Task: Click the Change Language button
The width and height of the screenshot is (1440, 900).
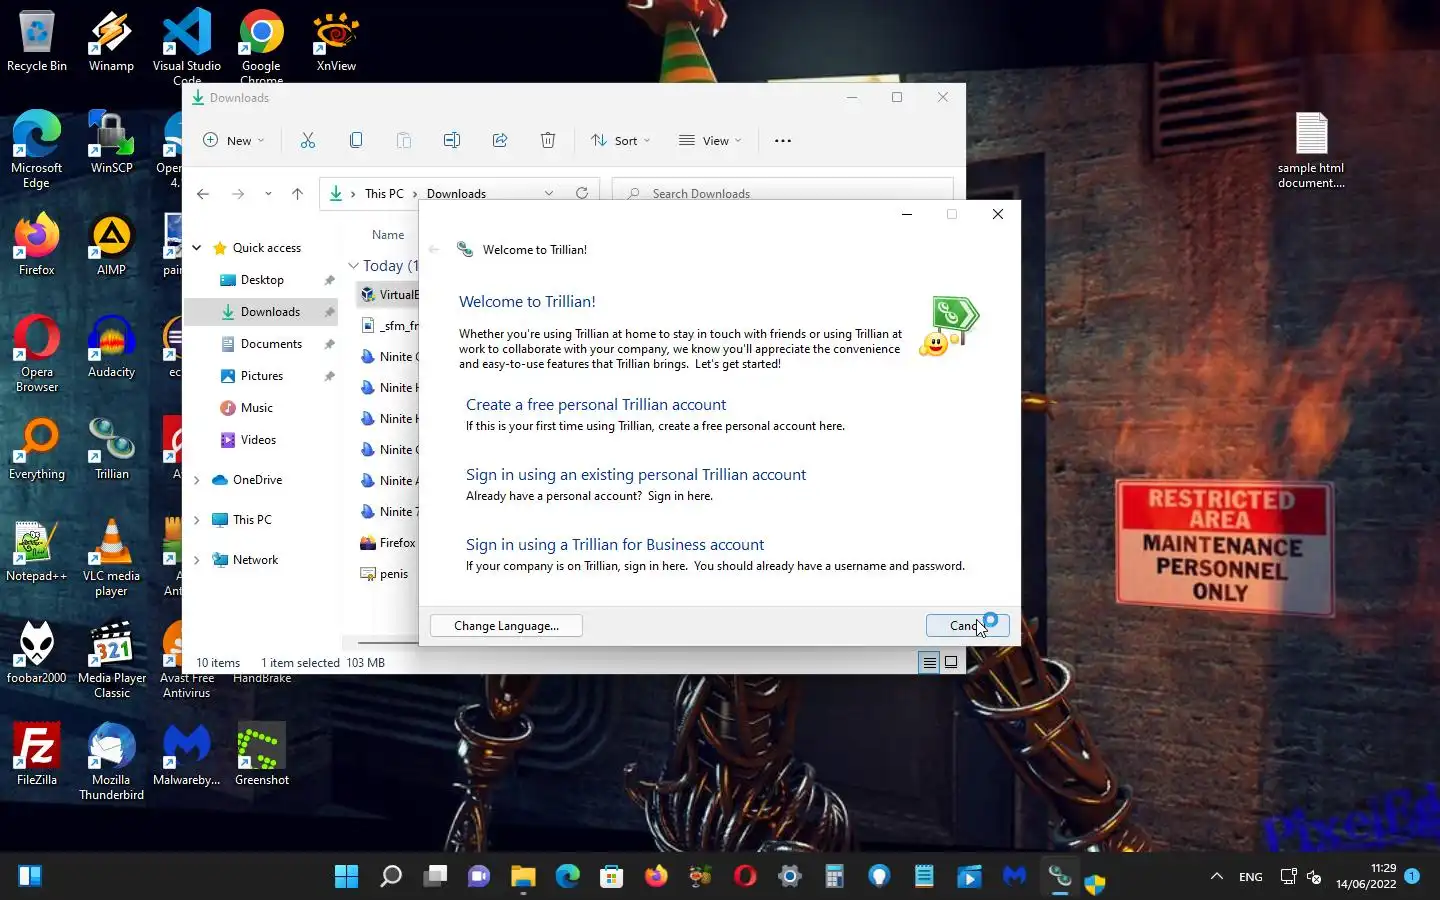Action: 506,626
